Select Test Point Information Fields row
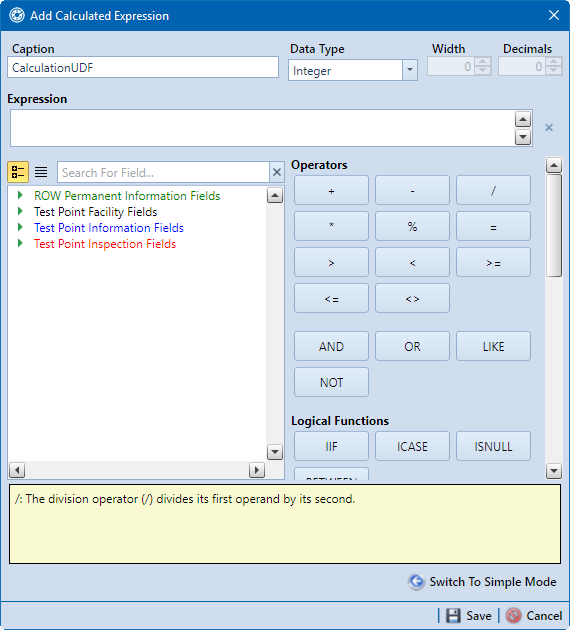This screenshot has width=570, height=630. (x=109, y=228)
